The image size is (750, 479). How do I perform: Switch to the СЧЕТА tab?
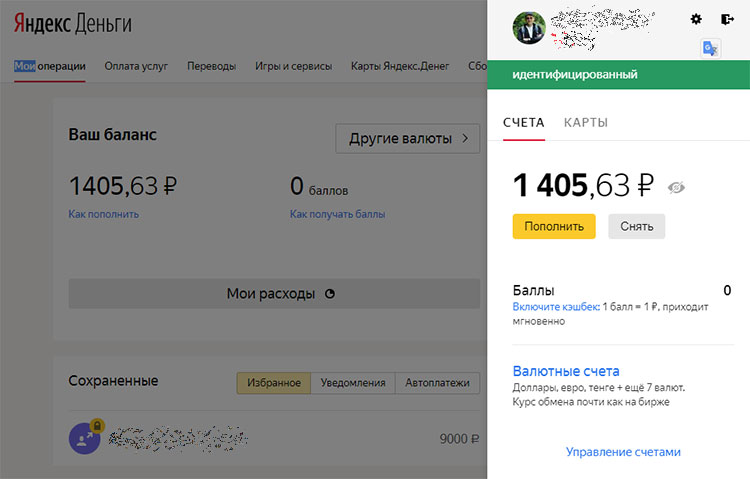(x=524, y=123)
